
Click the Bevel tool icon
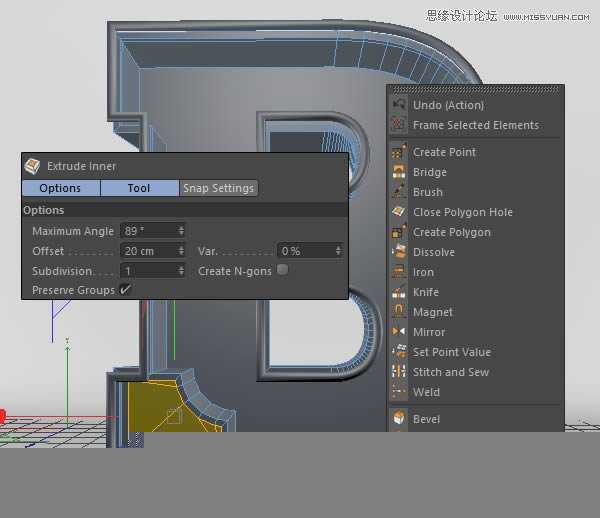399,419
